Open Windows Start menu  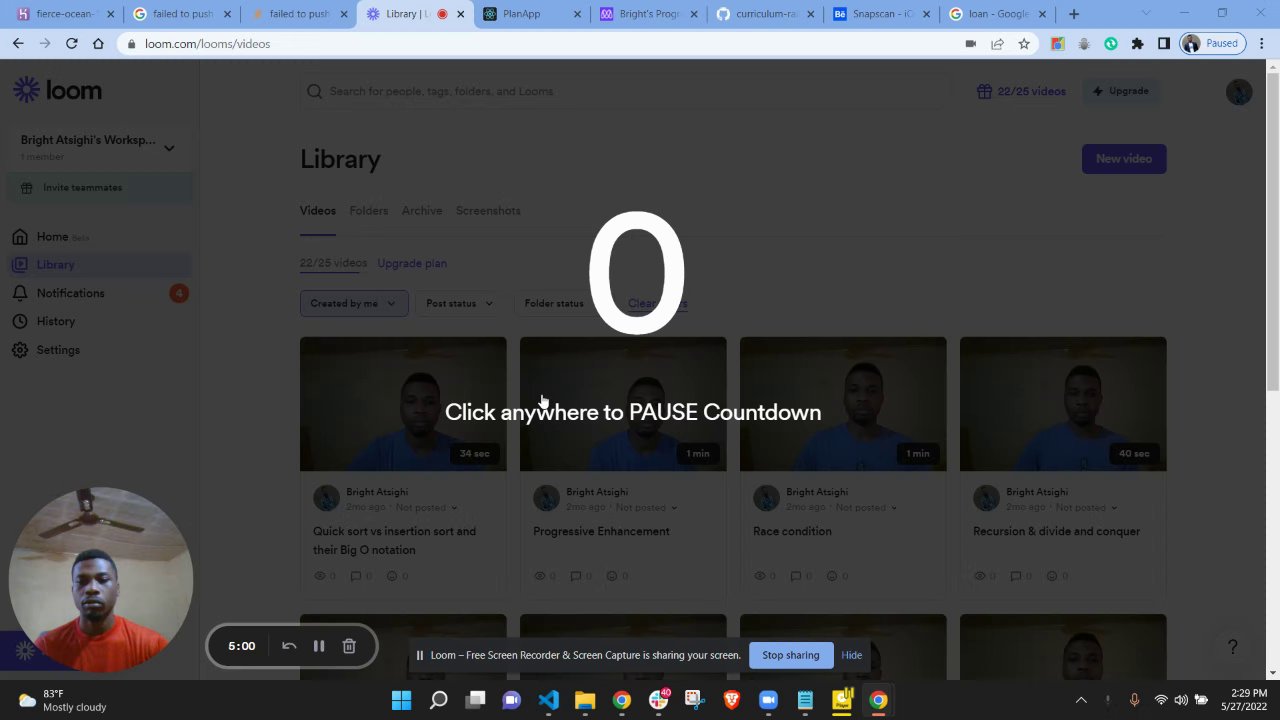(401, 700)
